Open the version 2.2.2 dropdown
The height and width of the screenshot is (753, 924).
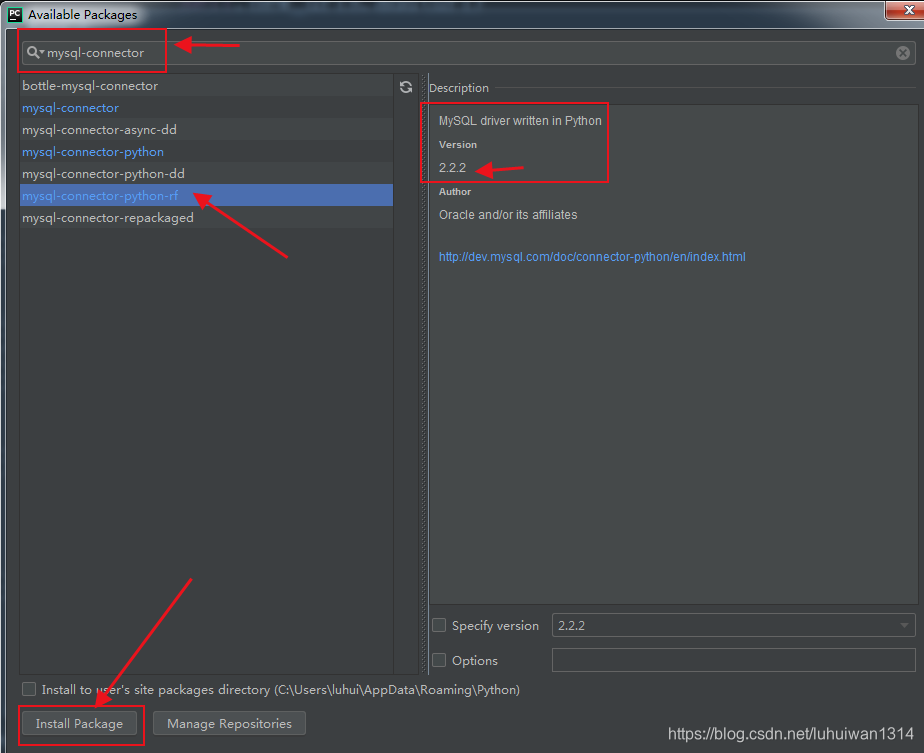tap(733, 625)
